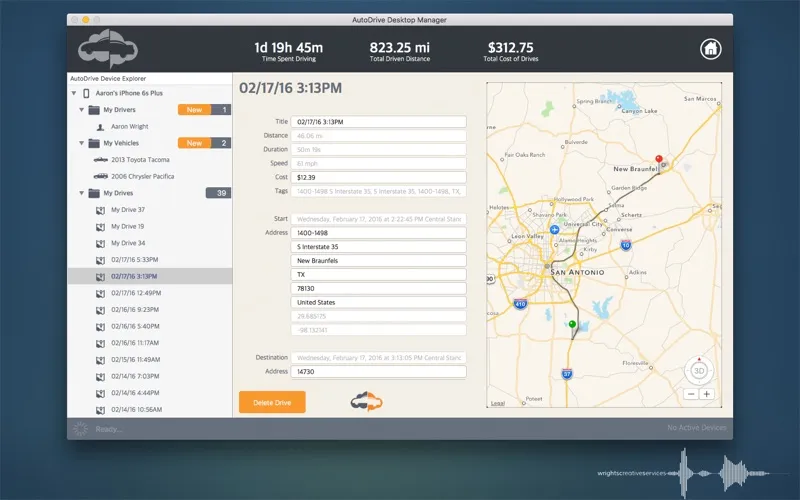Click the map icon beside 02/16/16 9:23PM

point(101,310)
